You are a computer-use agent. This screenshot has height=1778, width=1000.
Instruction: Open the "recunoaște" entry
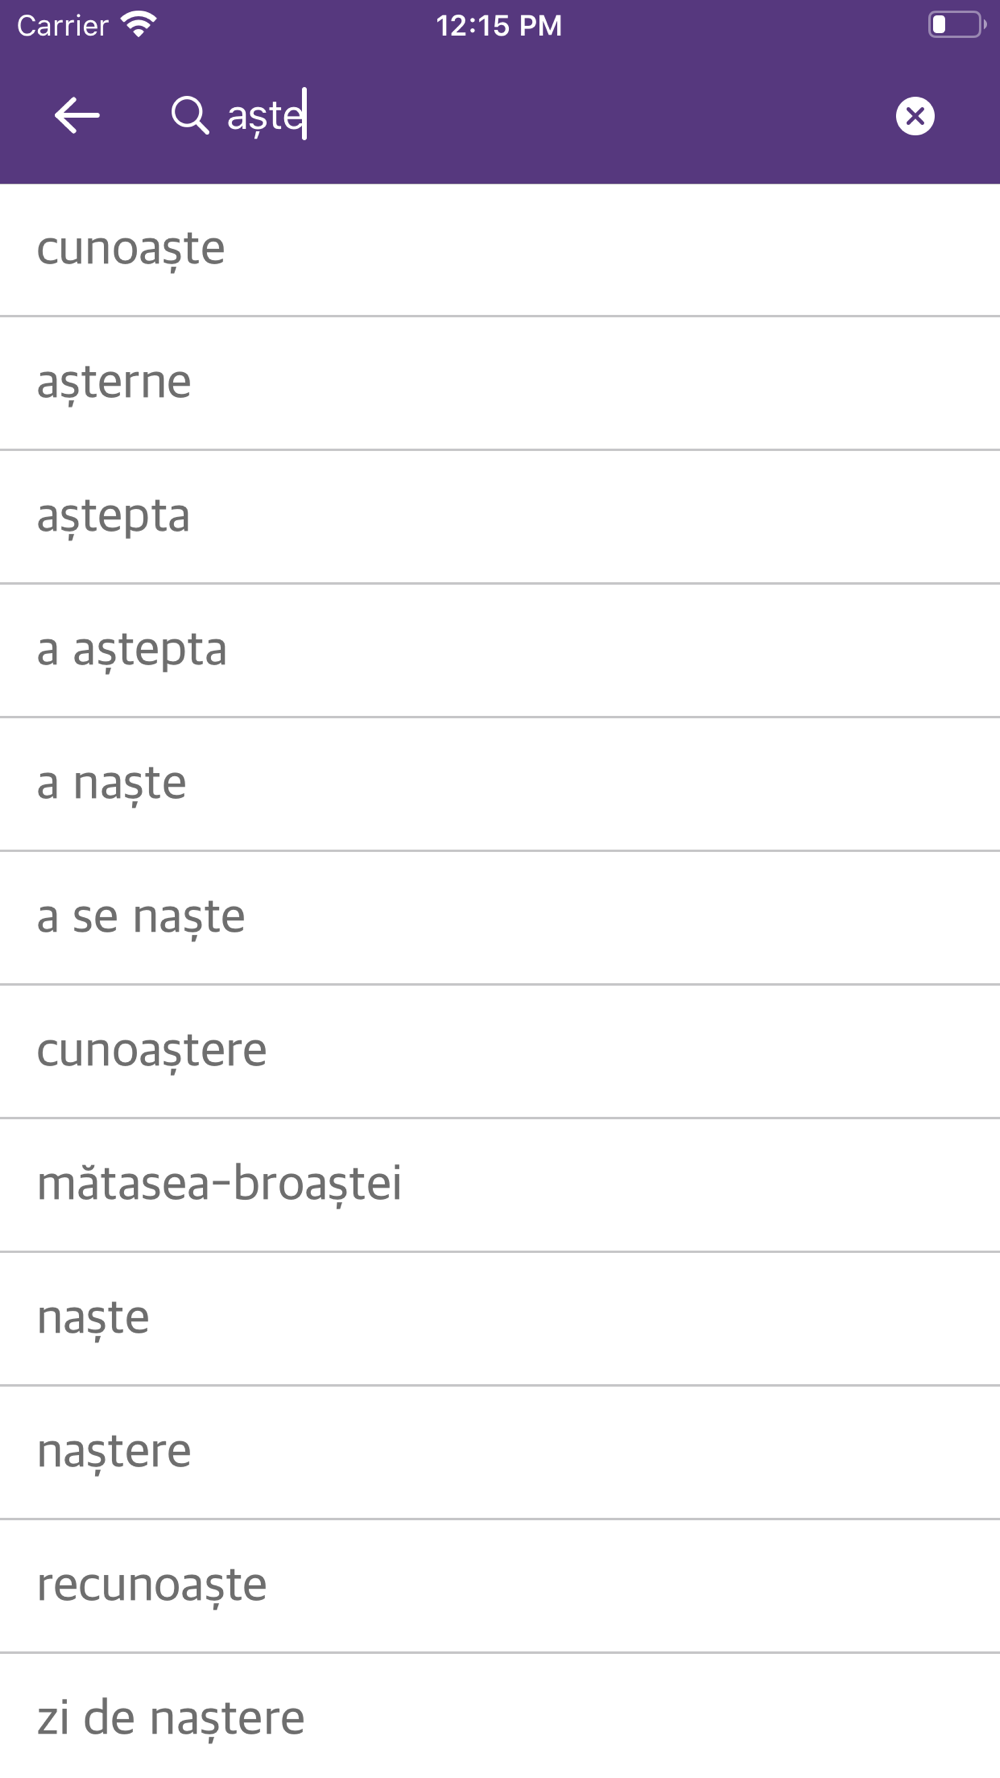tap(500, 1586)
